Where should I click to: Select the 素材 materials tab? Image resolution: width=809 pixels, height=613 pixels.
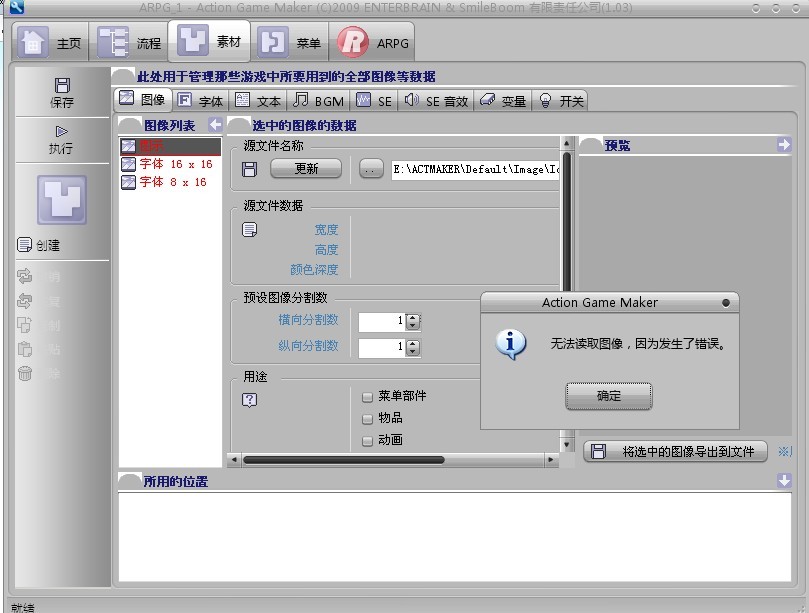(209, 41)
